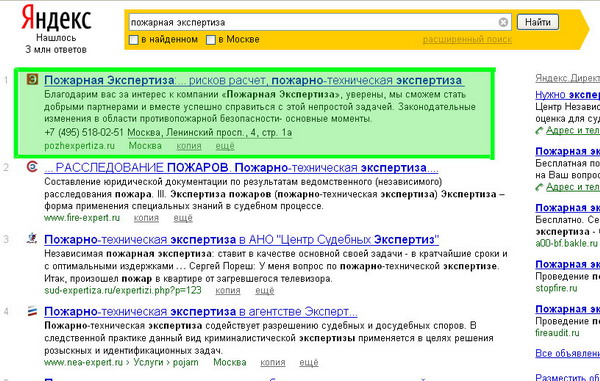Image resolution: width=600 pixels, height=381 pixels.
Task: Click 'ещё' under pozhexpertiza.ru result
Action: (225, 146)
